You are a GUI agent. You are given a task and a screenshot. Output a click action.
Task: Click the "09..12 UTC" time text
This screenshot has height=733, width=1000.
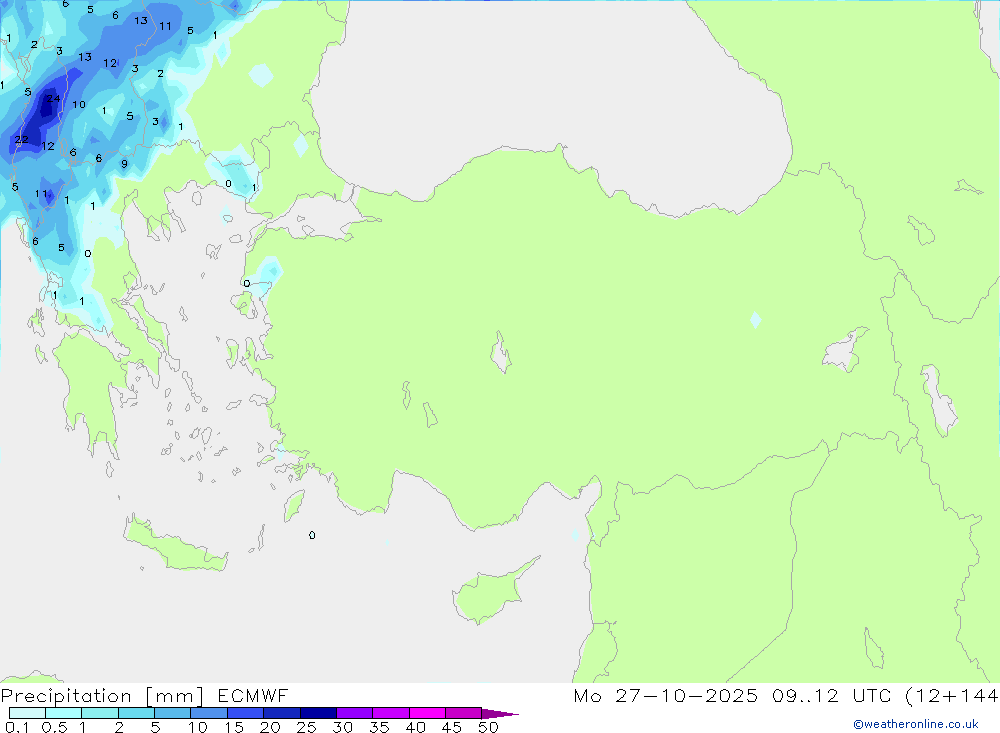(832, 695)
